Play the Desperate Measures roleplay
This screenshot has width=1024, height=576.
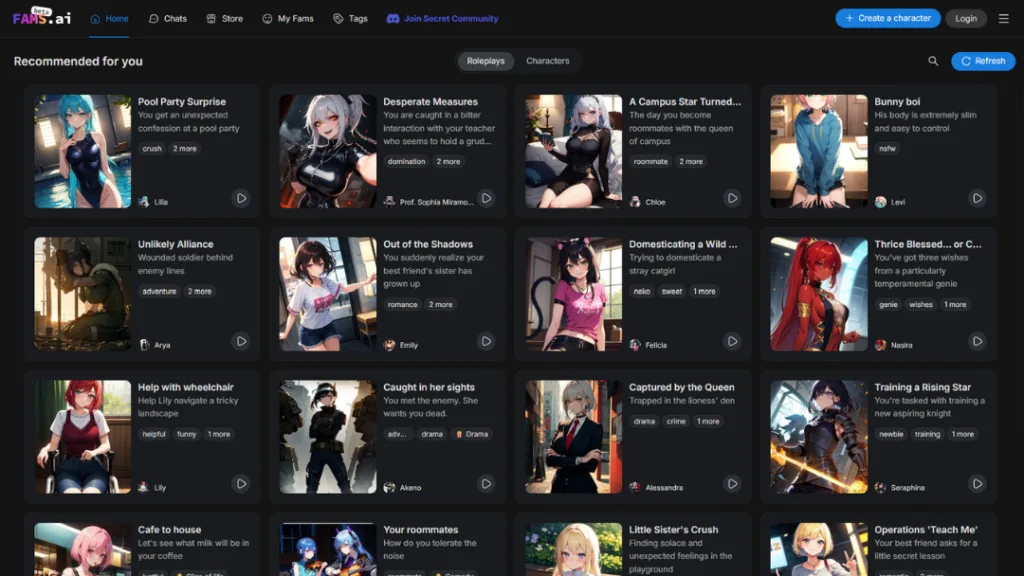coord(487,198)
